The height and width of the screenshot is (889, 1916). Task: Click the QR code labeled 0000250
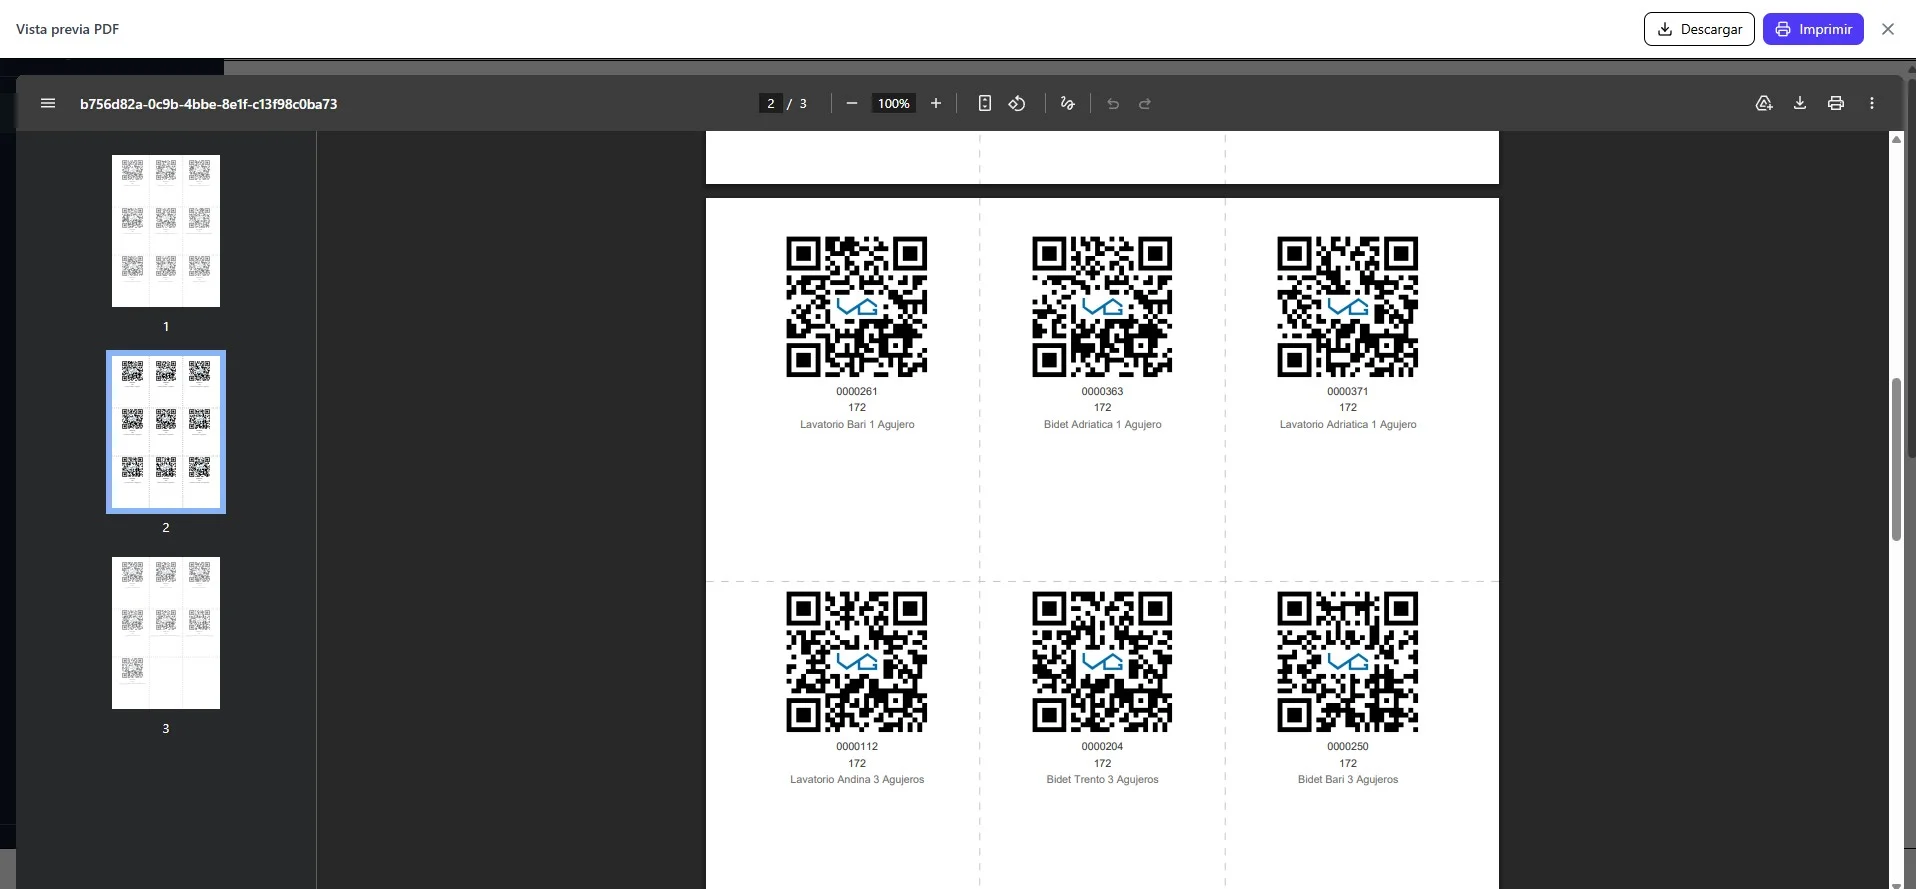(x=1348, y=662)
